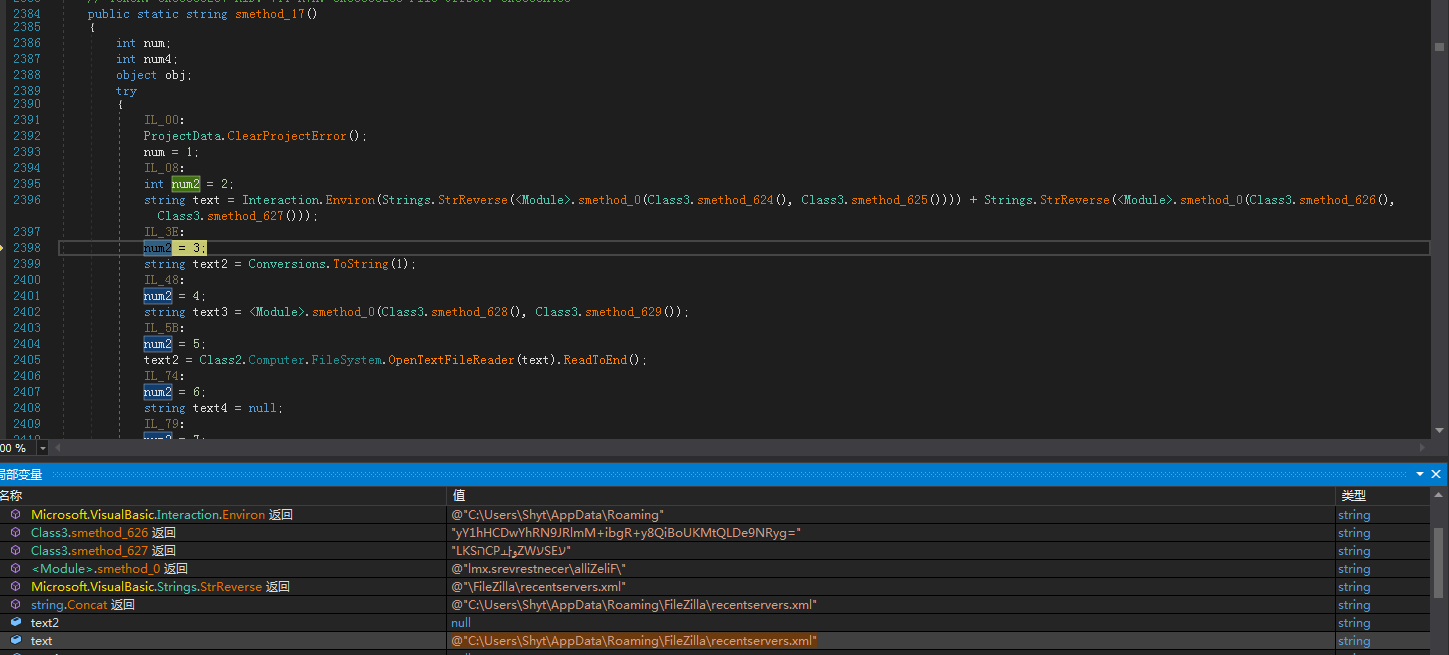This screenshot has width=1449, height=655.
Task: Click the icon beside string.Concat return row
Action: [x=15, y=605]
